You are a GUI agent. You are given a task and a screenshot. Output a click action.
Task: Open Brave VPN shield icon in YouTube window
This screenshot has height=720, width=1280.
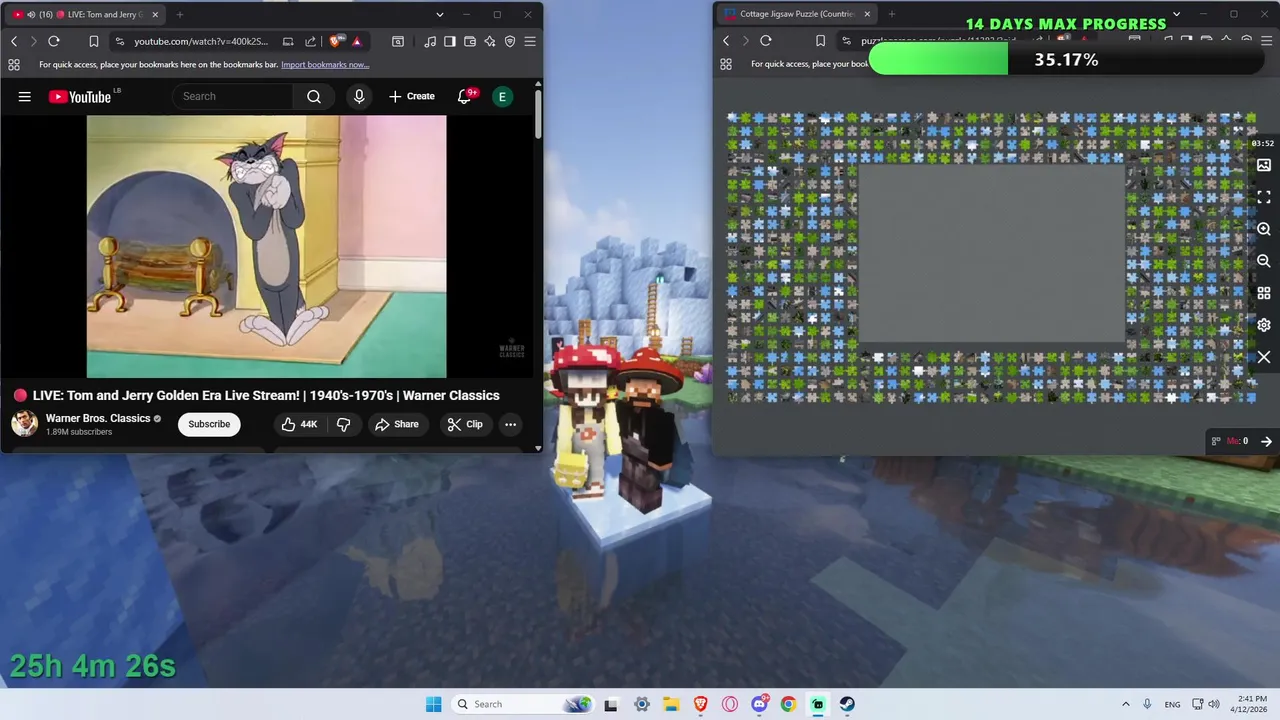[x=510, y=41]
